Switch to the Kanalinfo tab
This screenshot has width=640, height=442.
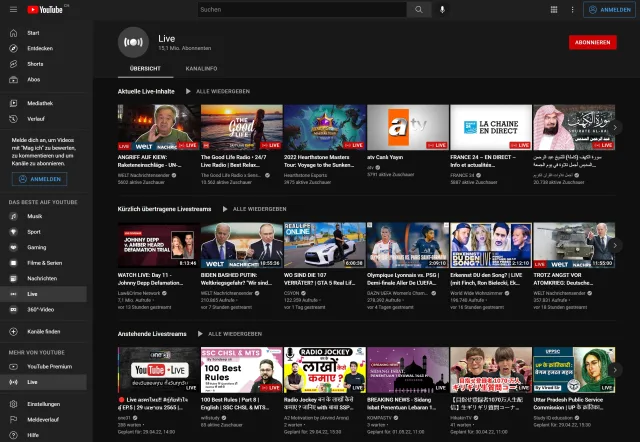tap(203, 69)
